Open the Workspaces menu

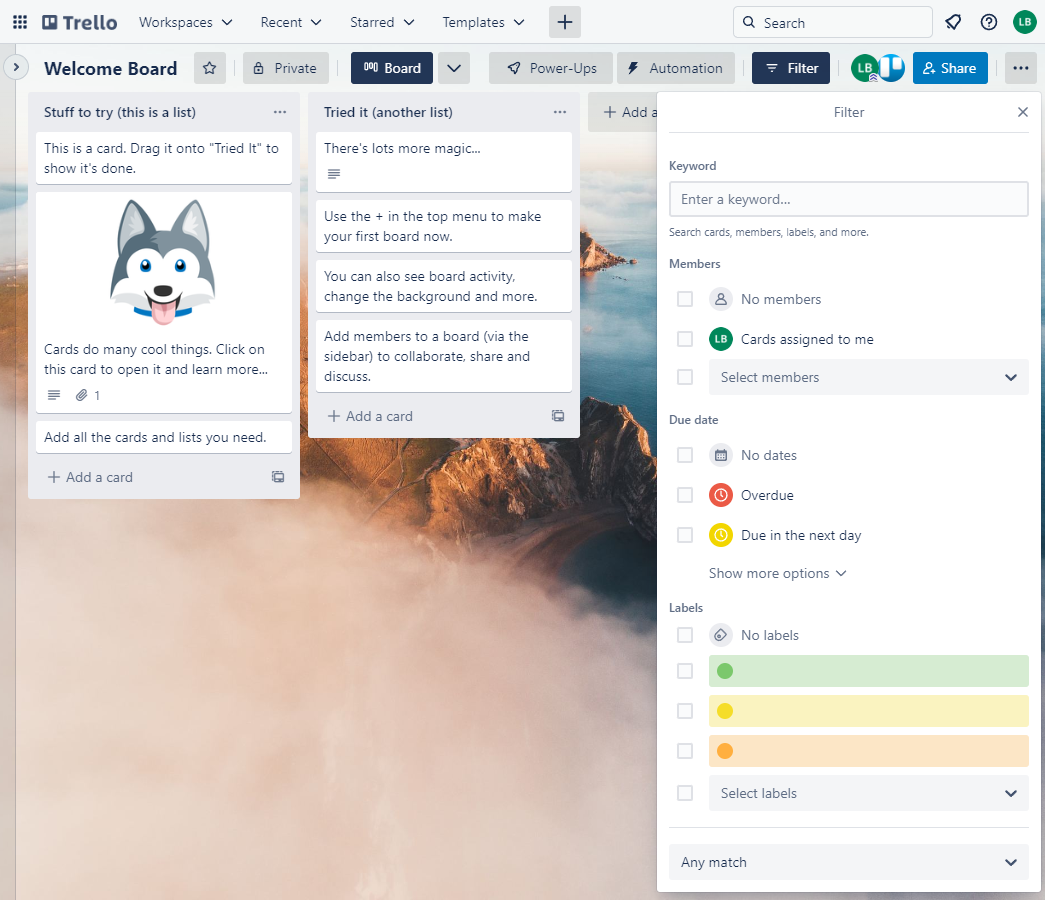[185, 22]
